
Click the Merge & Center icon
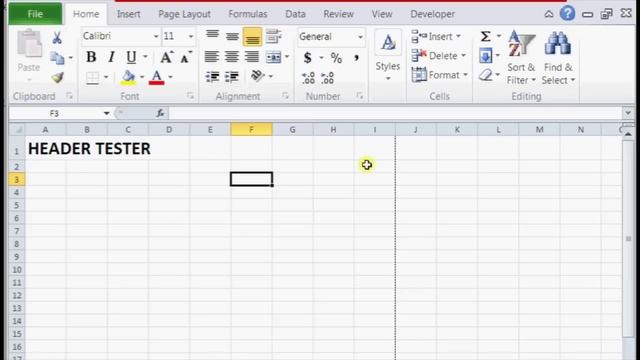coord(273,57)
